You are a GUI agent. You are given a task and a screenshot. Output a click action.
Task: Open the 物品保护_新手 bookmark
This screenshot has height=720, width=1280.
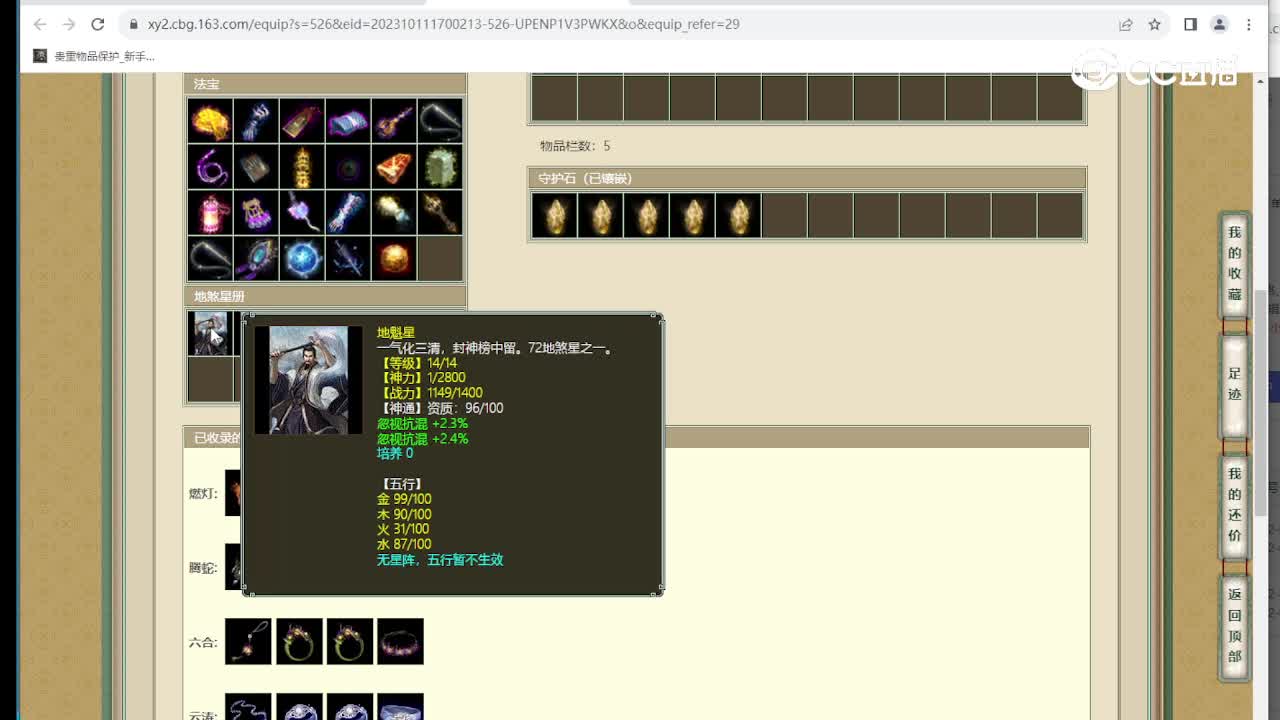point(94,56)
